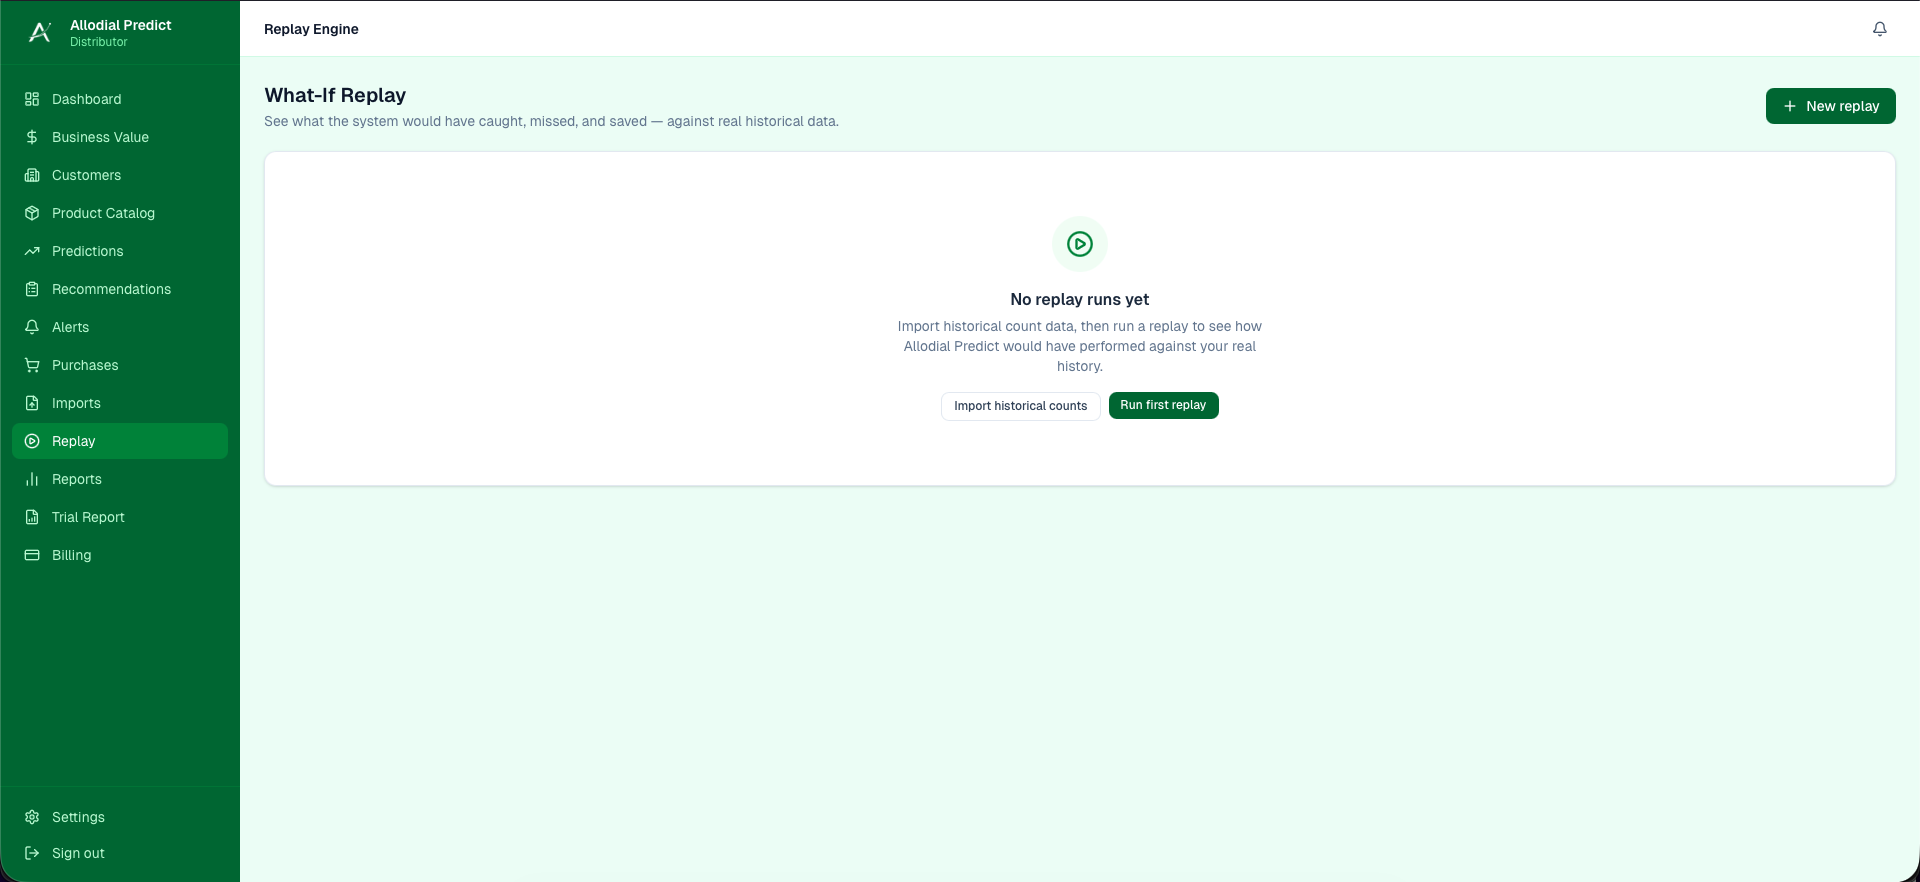
Task: Click the Sign out arrow icon
Action: coord(32,853)
